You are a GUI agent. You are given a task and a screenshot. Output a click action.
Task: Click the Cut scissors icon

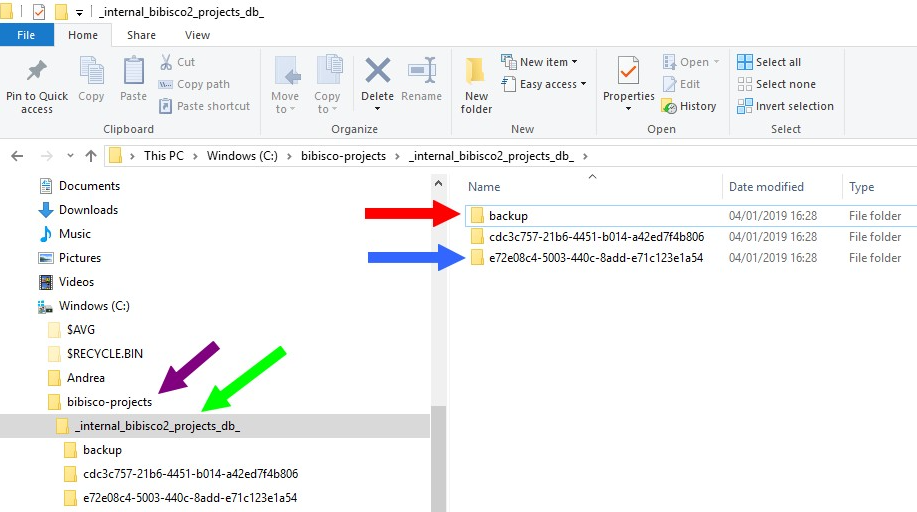166,62
